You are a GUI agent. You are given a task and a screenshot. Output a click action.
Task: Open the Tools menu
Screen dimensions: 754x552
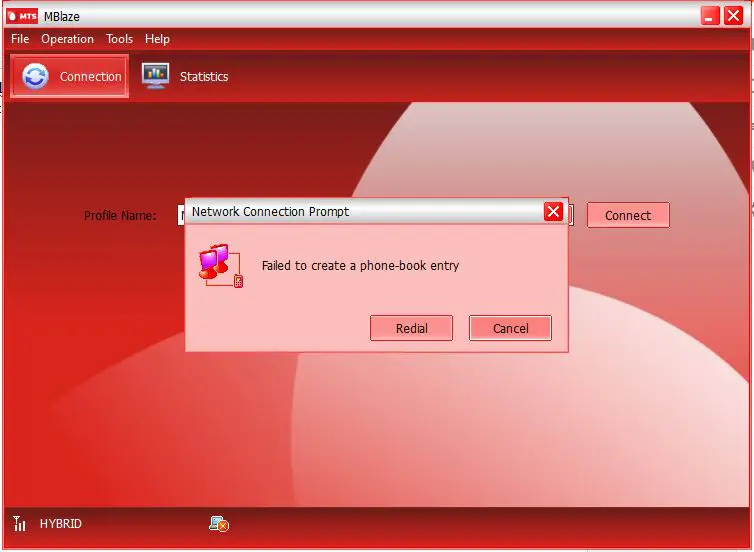click(x=119, y=39)
